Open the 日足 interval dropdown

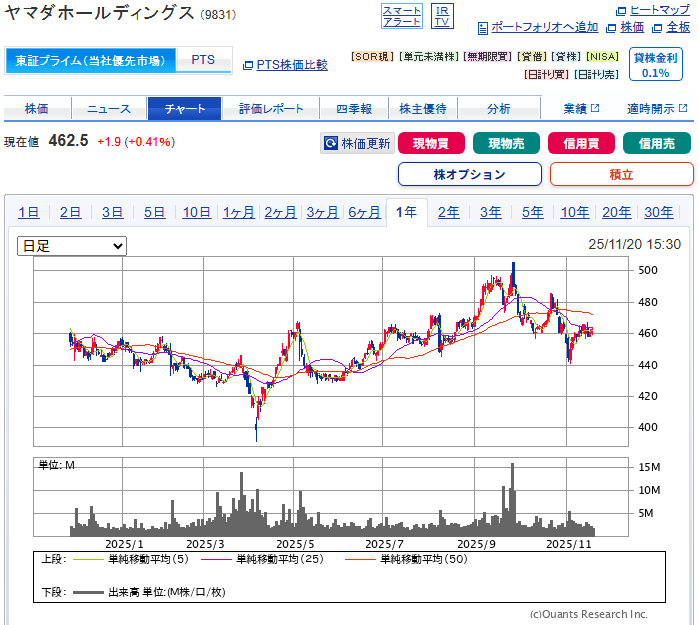[72, 246]
